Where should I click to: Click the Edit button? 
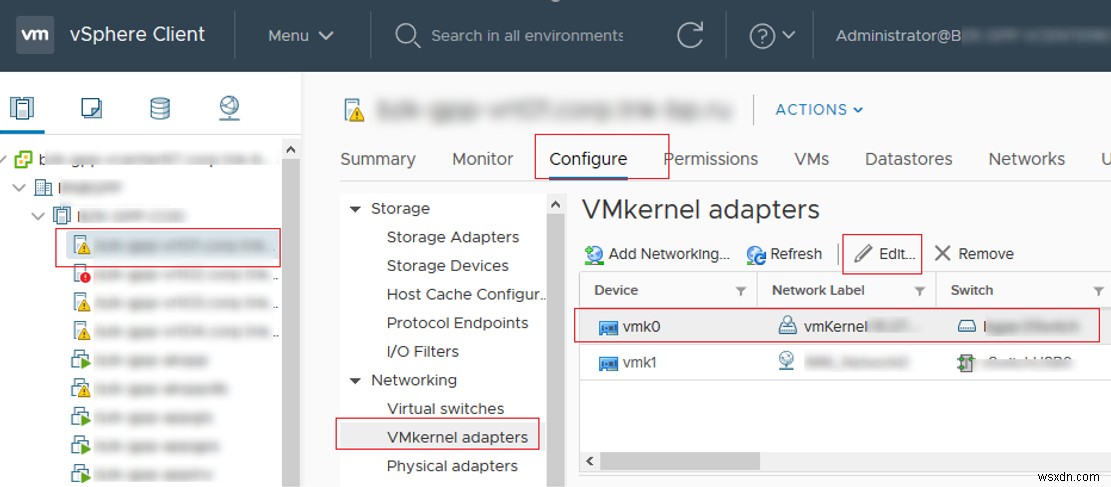(885, 254)
